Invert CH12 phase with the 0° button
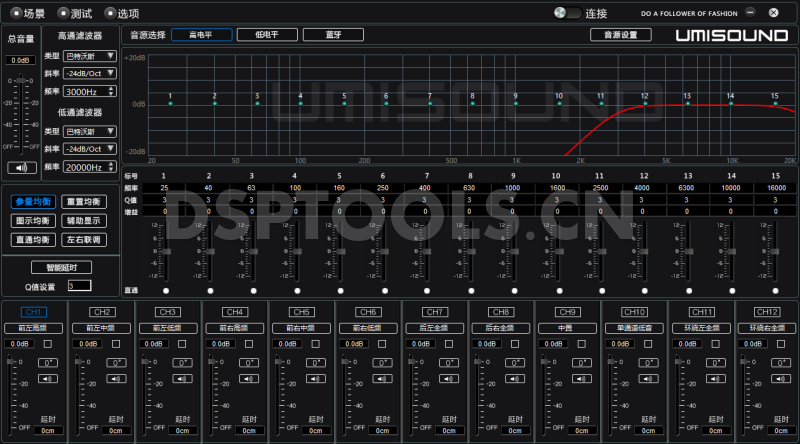The image size is (800, 444). (x=781, y=363)
